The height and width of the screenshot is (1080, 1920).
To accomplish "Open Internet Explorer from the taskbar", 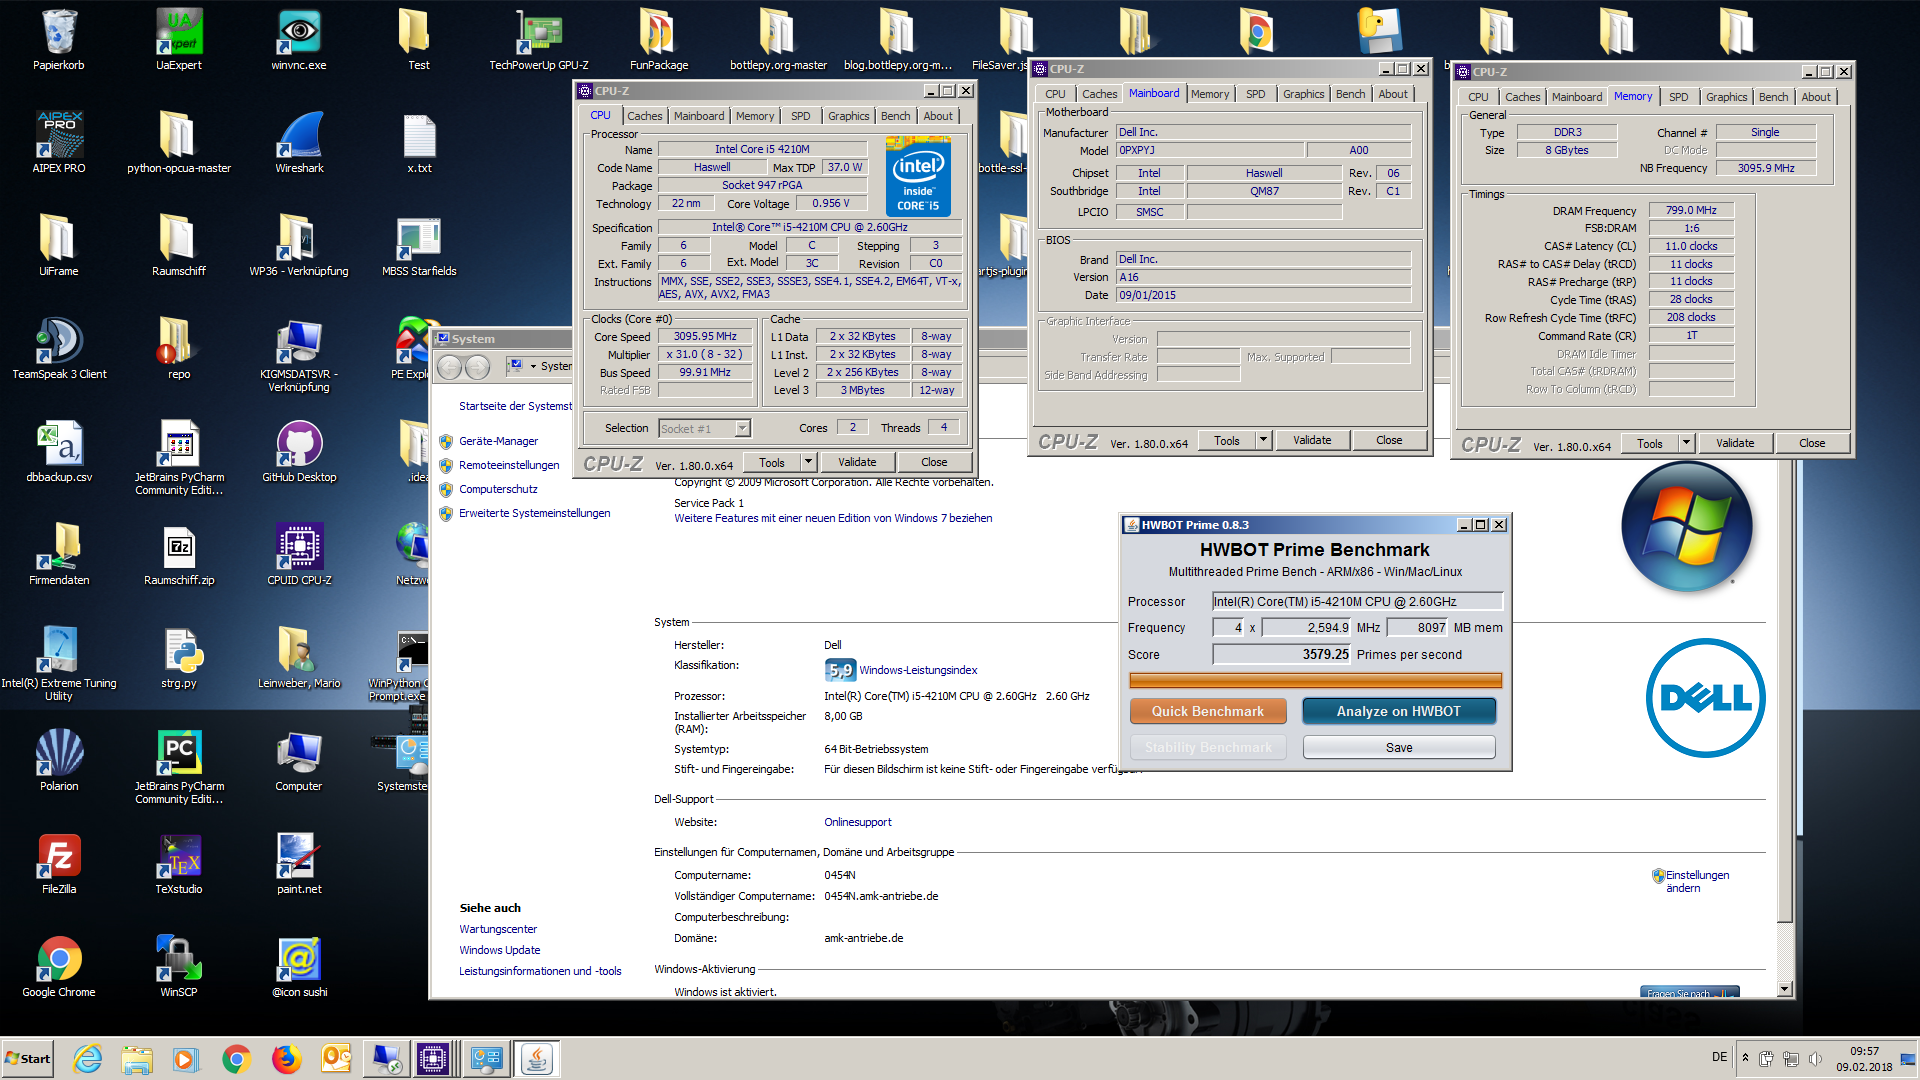I will pyautogui.click(x=88, y=1059).
